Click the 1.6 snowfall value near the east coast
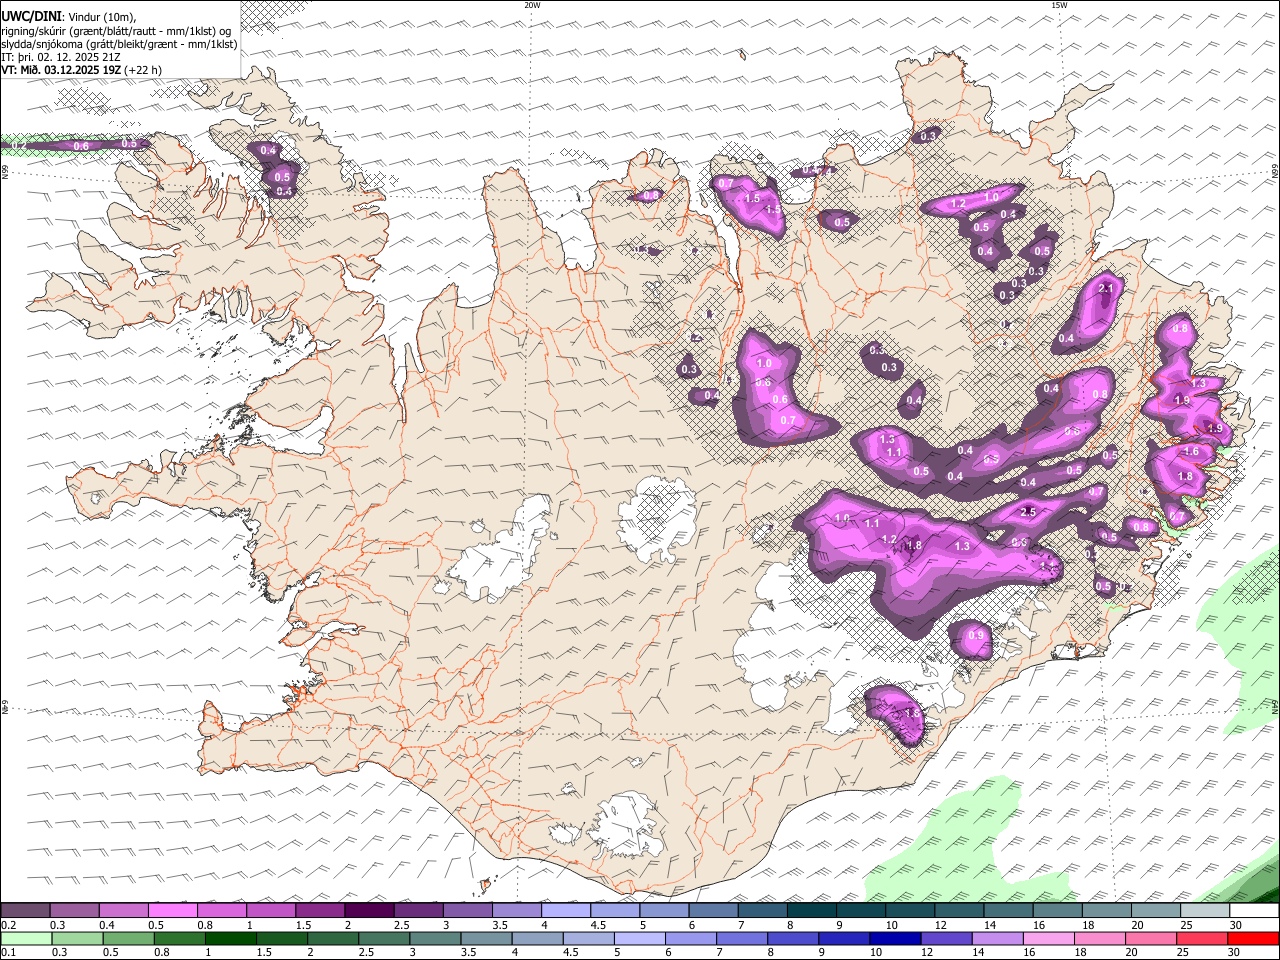1280x960 pixels. point(1191,452)
